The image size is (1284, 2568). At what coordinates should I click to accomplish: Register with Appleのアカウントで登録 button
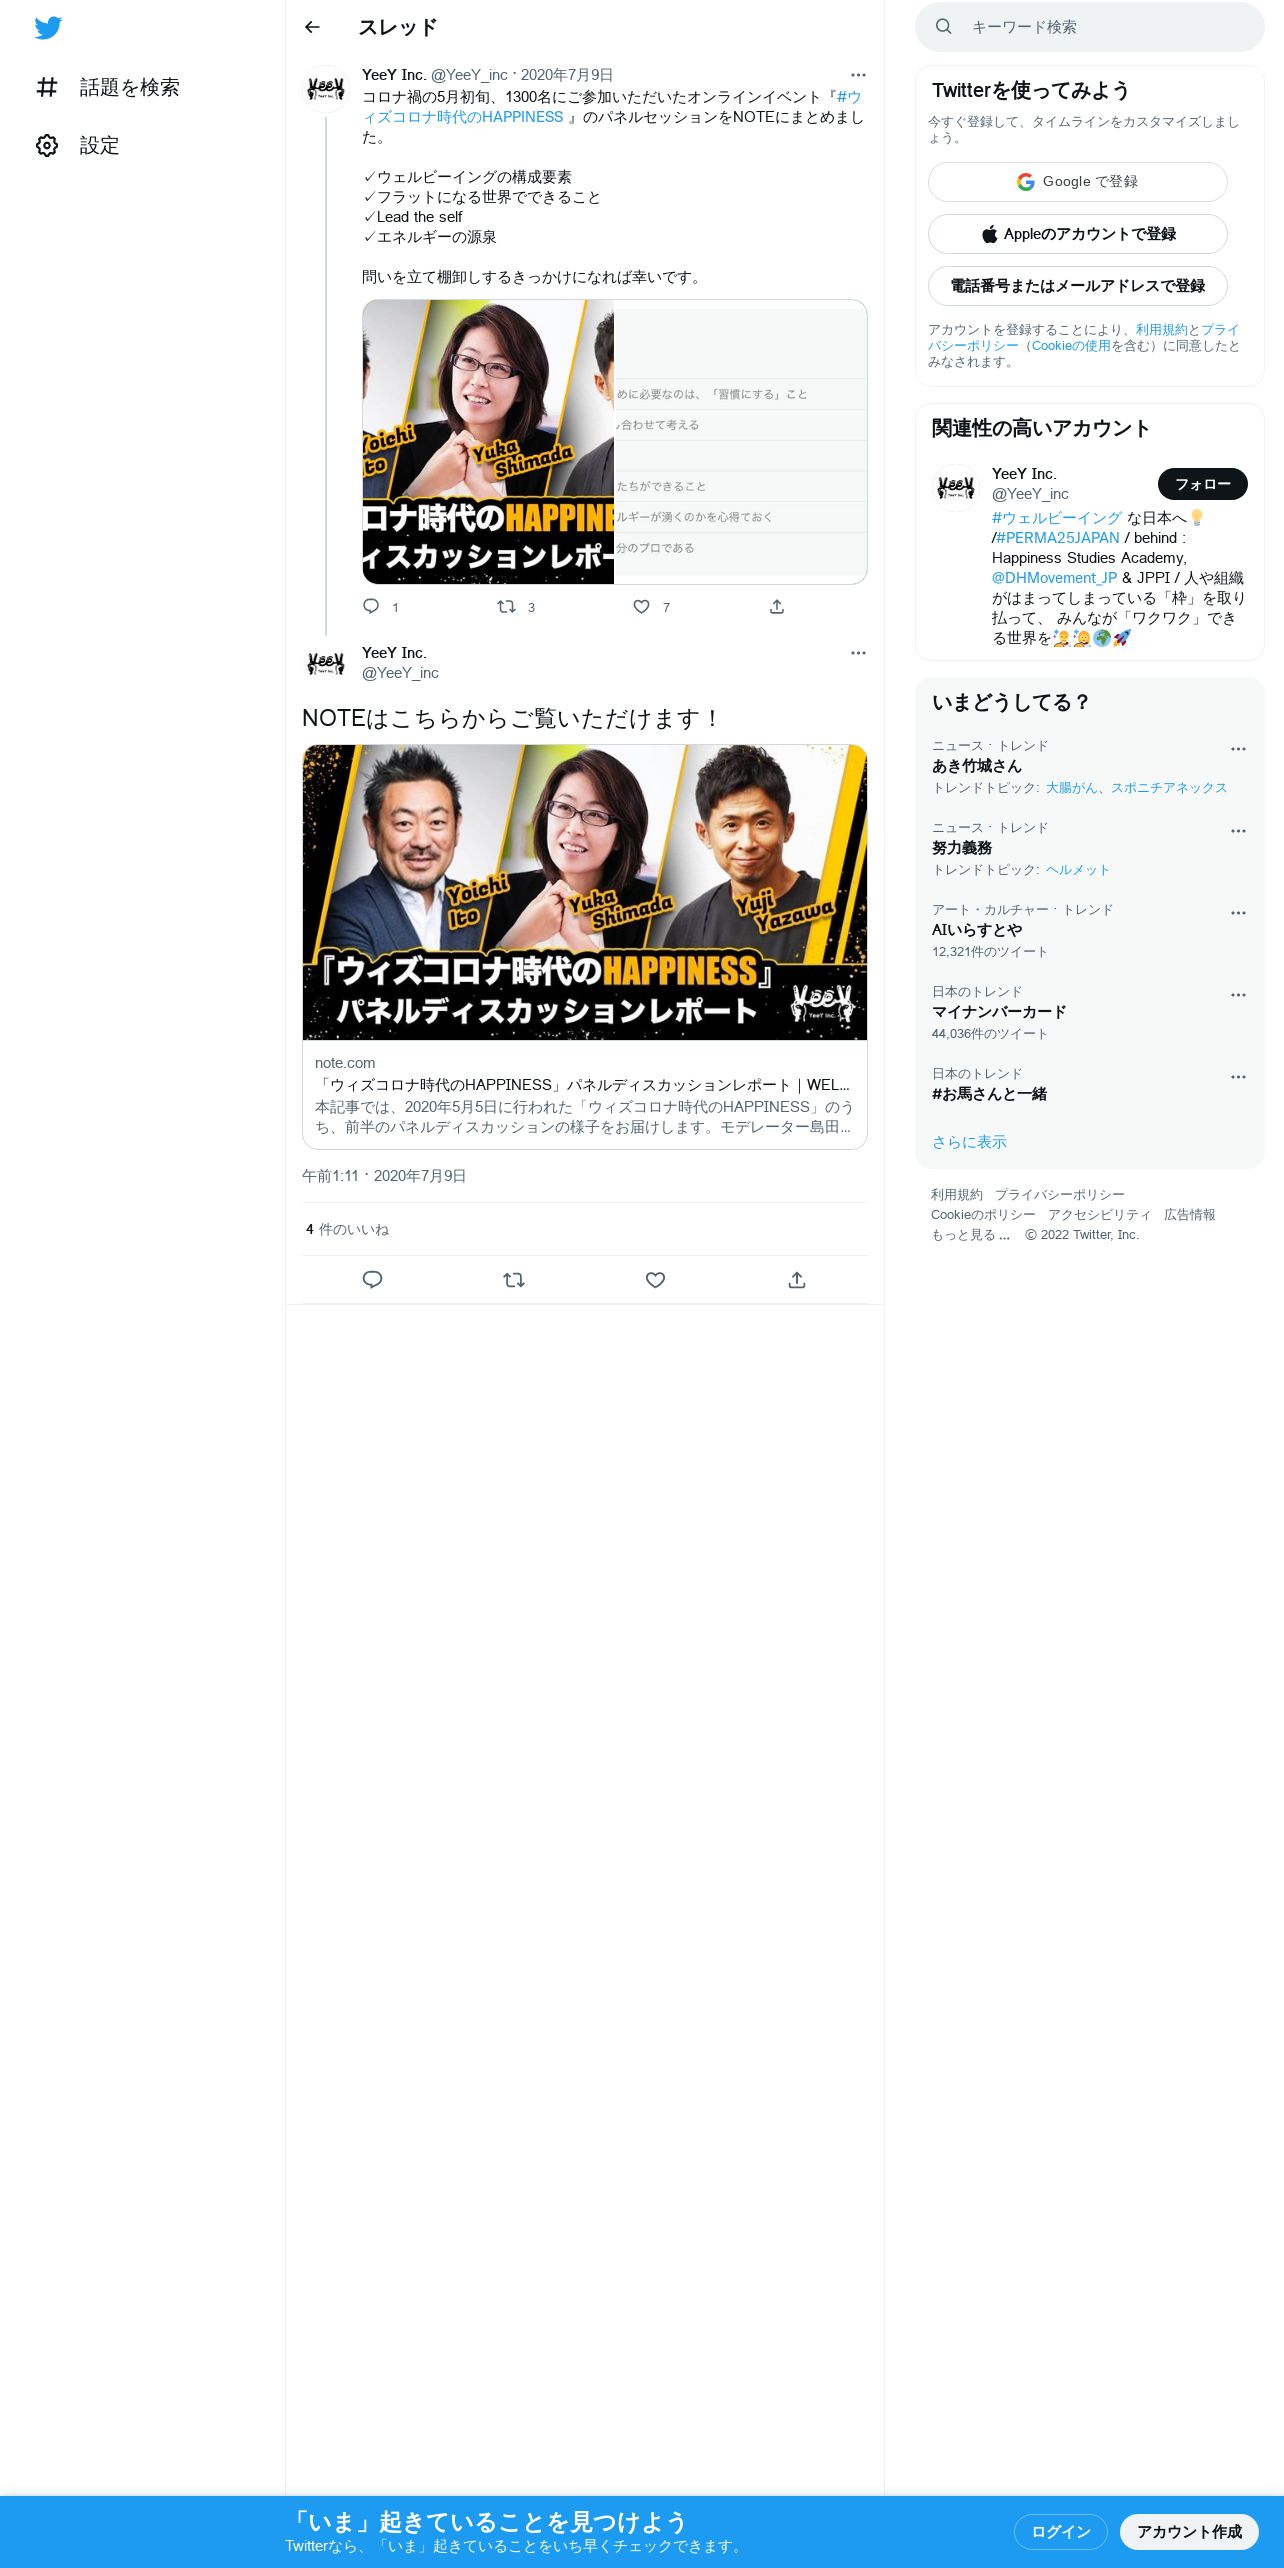tap(1078, 234)
